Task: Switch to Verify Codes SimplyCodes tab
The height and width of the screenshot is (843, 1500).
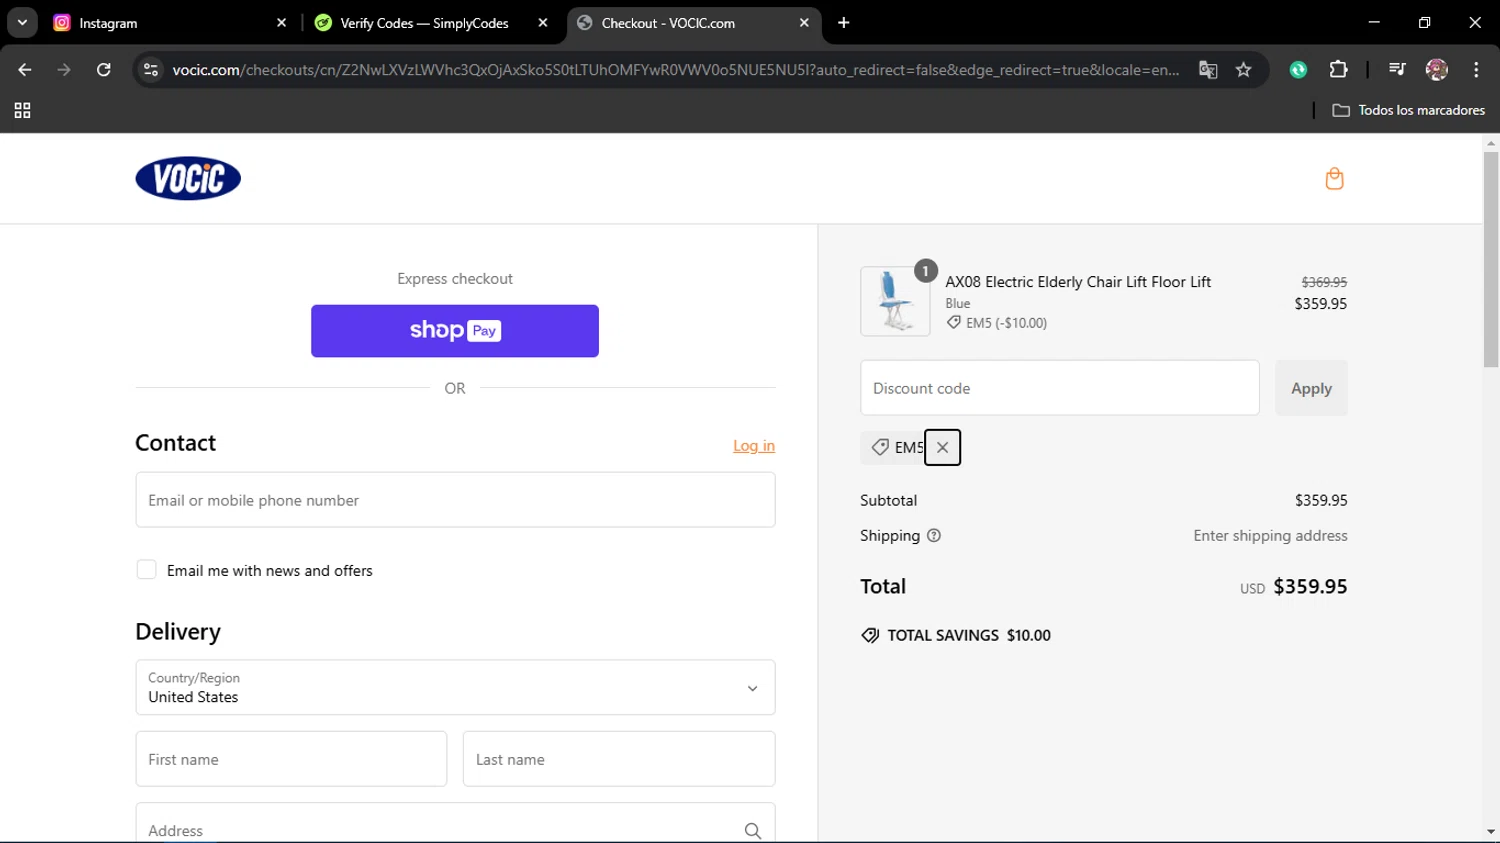Action: click(425, 22)
